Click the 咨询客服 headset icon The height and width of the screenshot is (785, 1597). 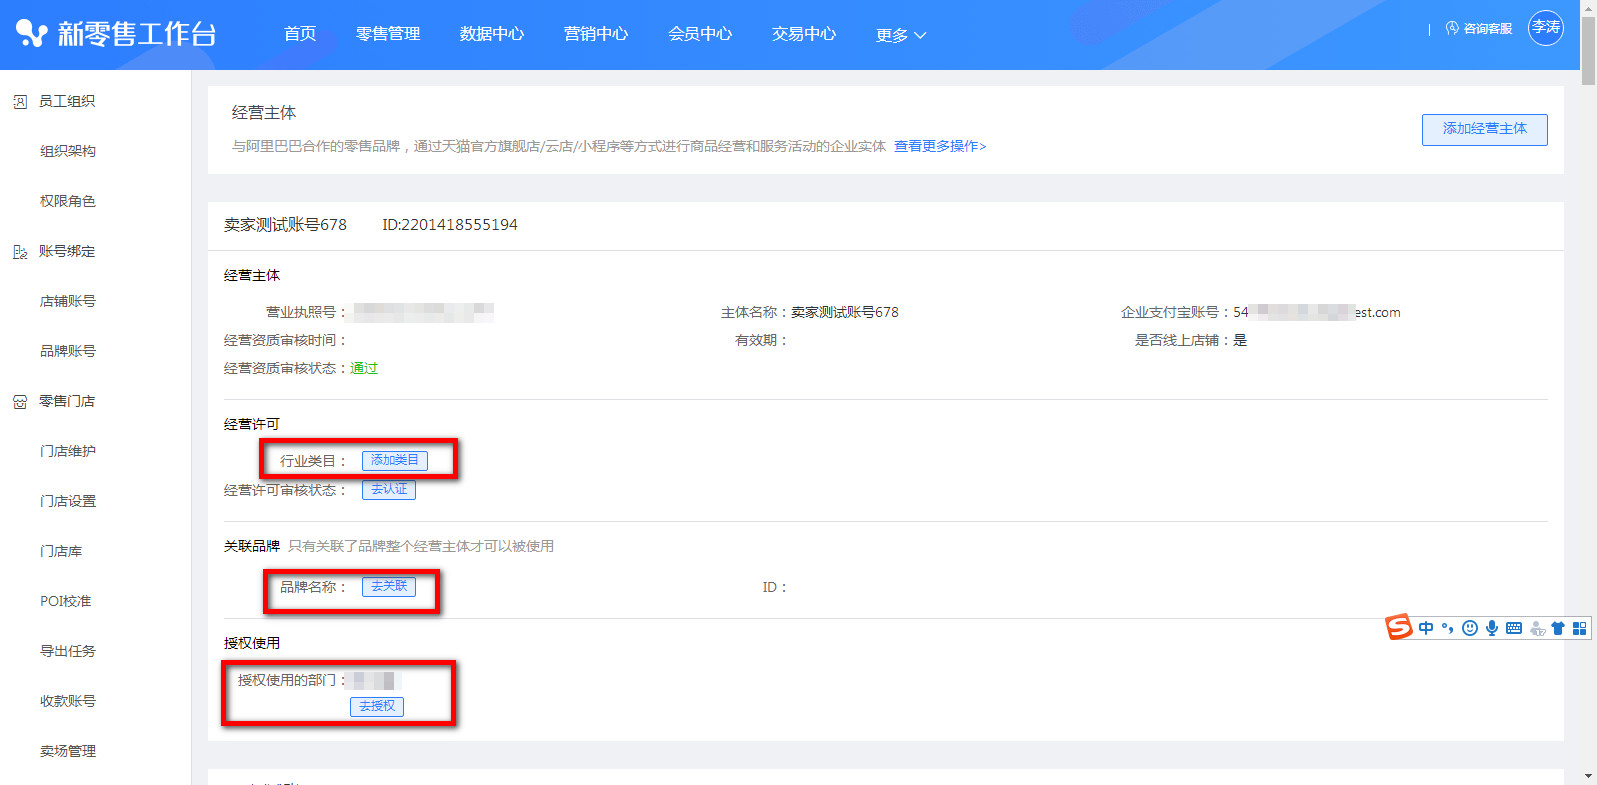[1452, 29]
